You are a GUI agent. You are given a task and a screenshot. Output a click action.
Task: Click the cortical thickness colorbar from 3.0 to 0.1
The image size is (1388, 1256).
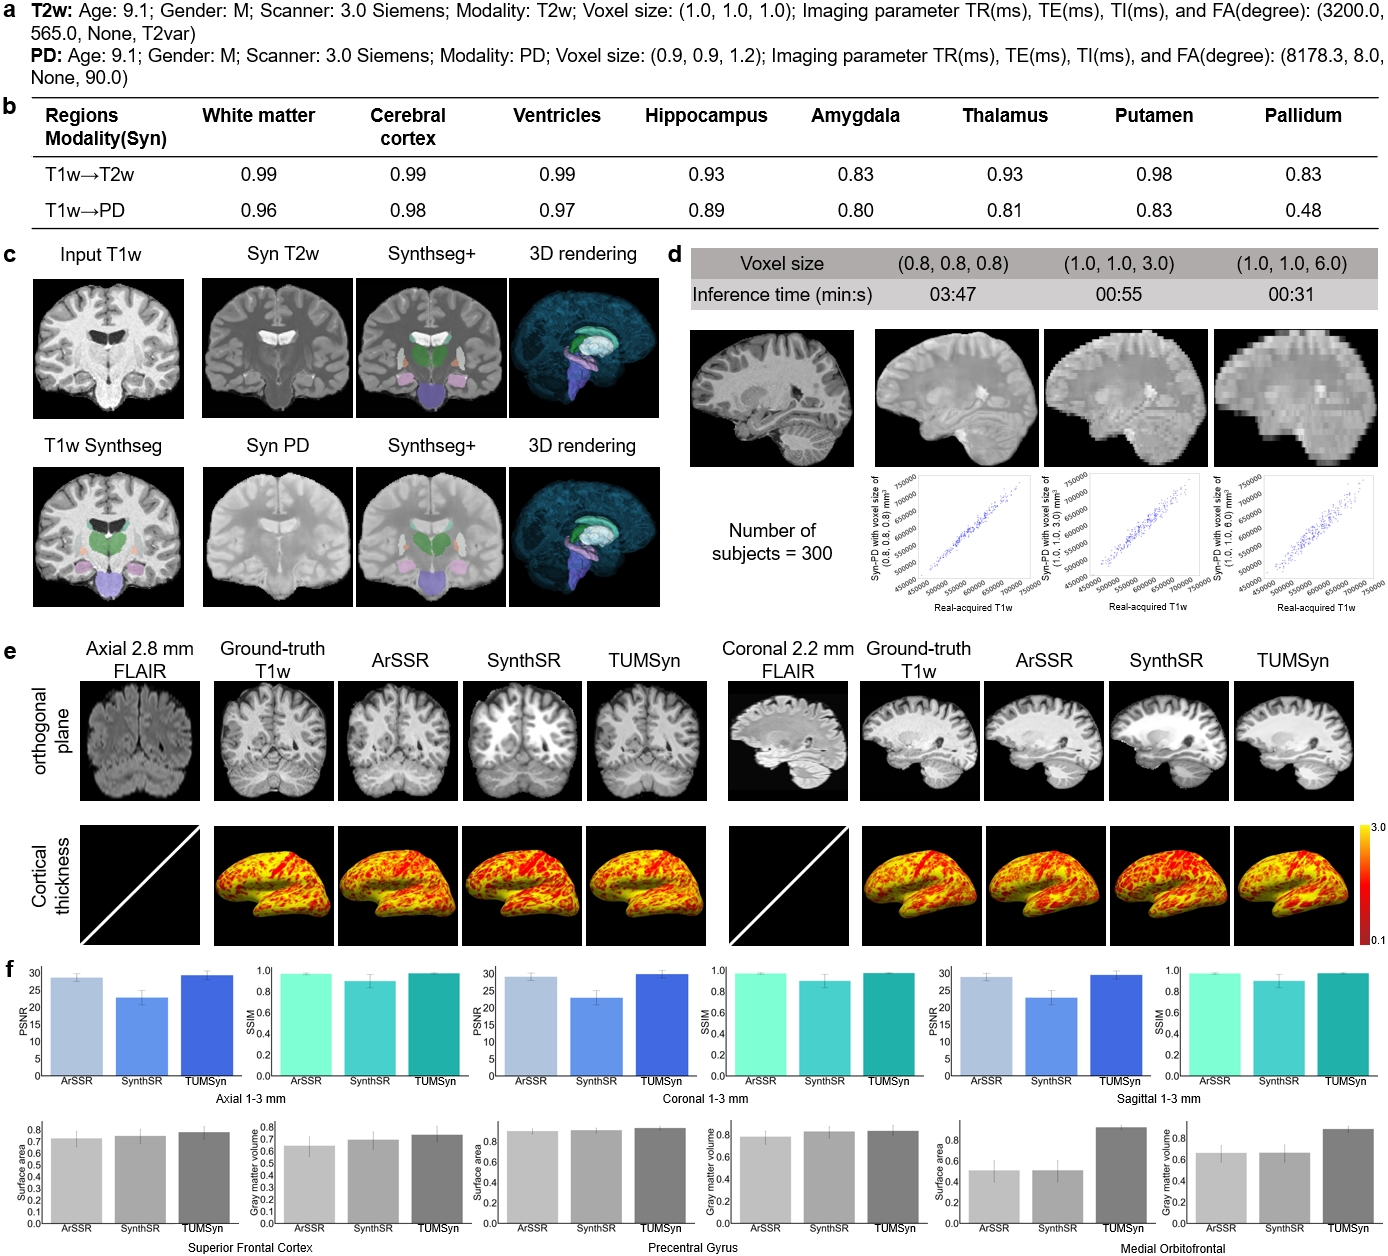[x=1365, y=885]
